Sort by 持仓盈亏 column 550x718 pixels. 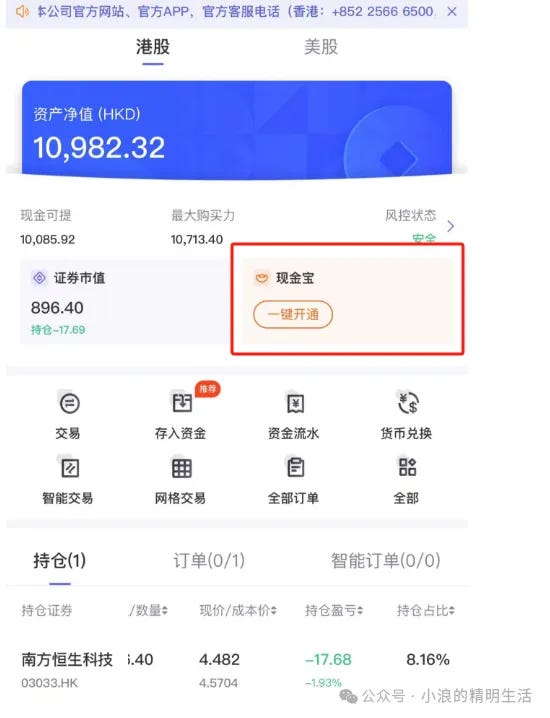pos(334,610)
